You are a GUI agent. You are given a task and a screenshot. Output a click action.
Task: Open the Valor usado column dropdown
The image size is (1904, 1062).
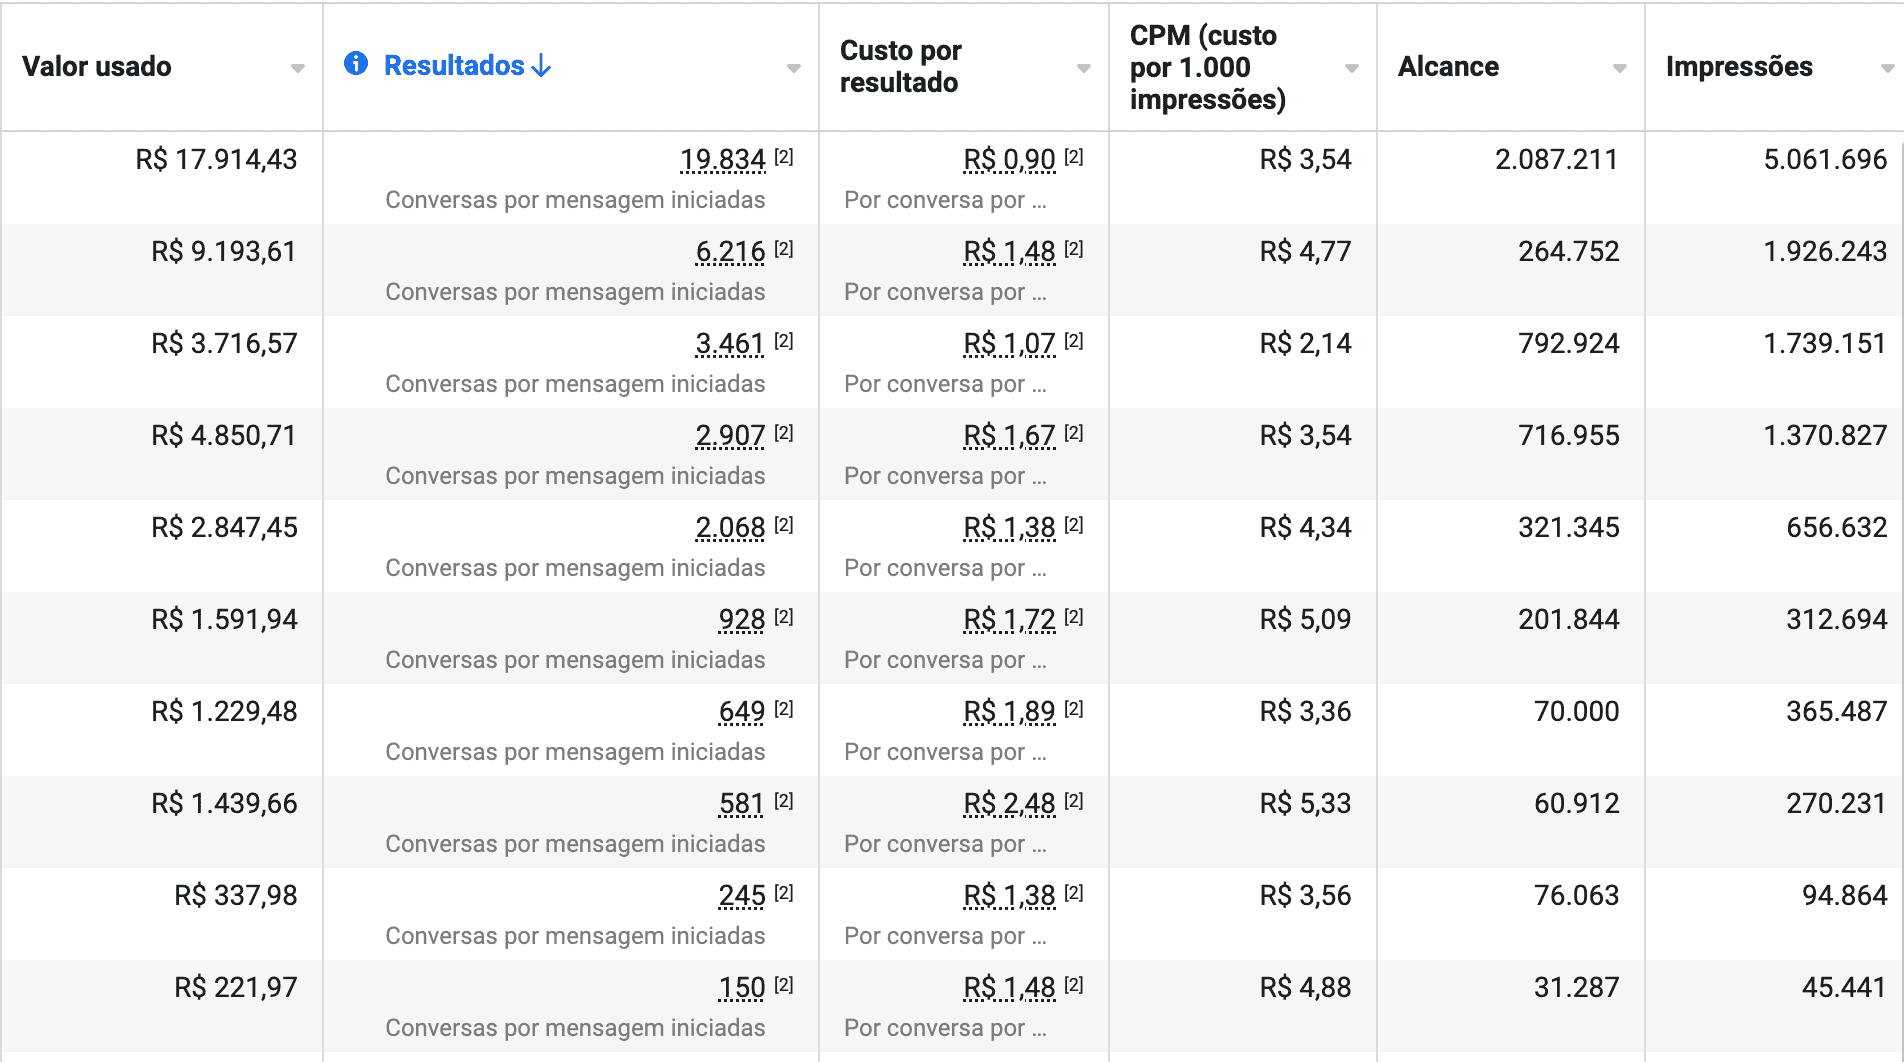coord(297,68)
